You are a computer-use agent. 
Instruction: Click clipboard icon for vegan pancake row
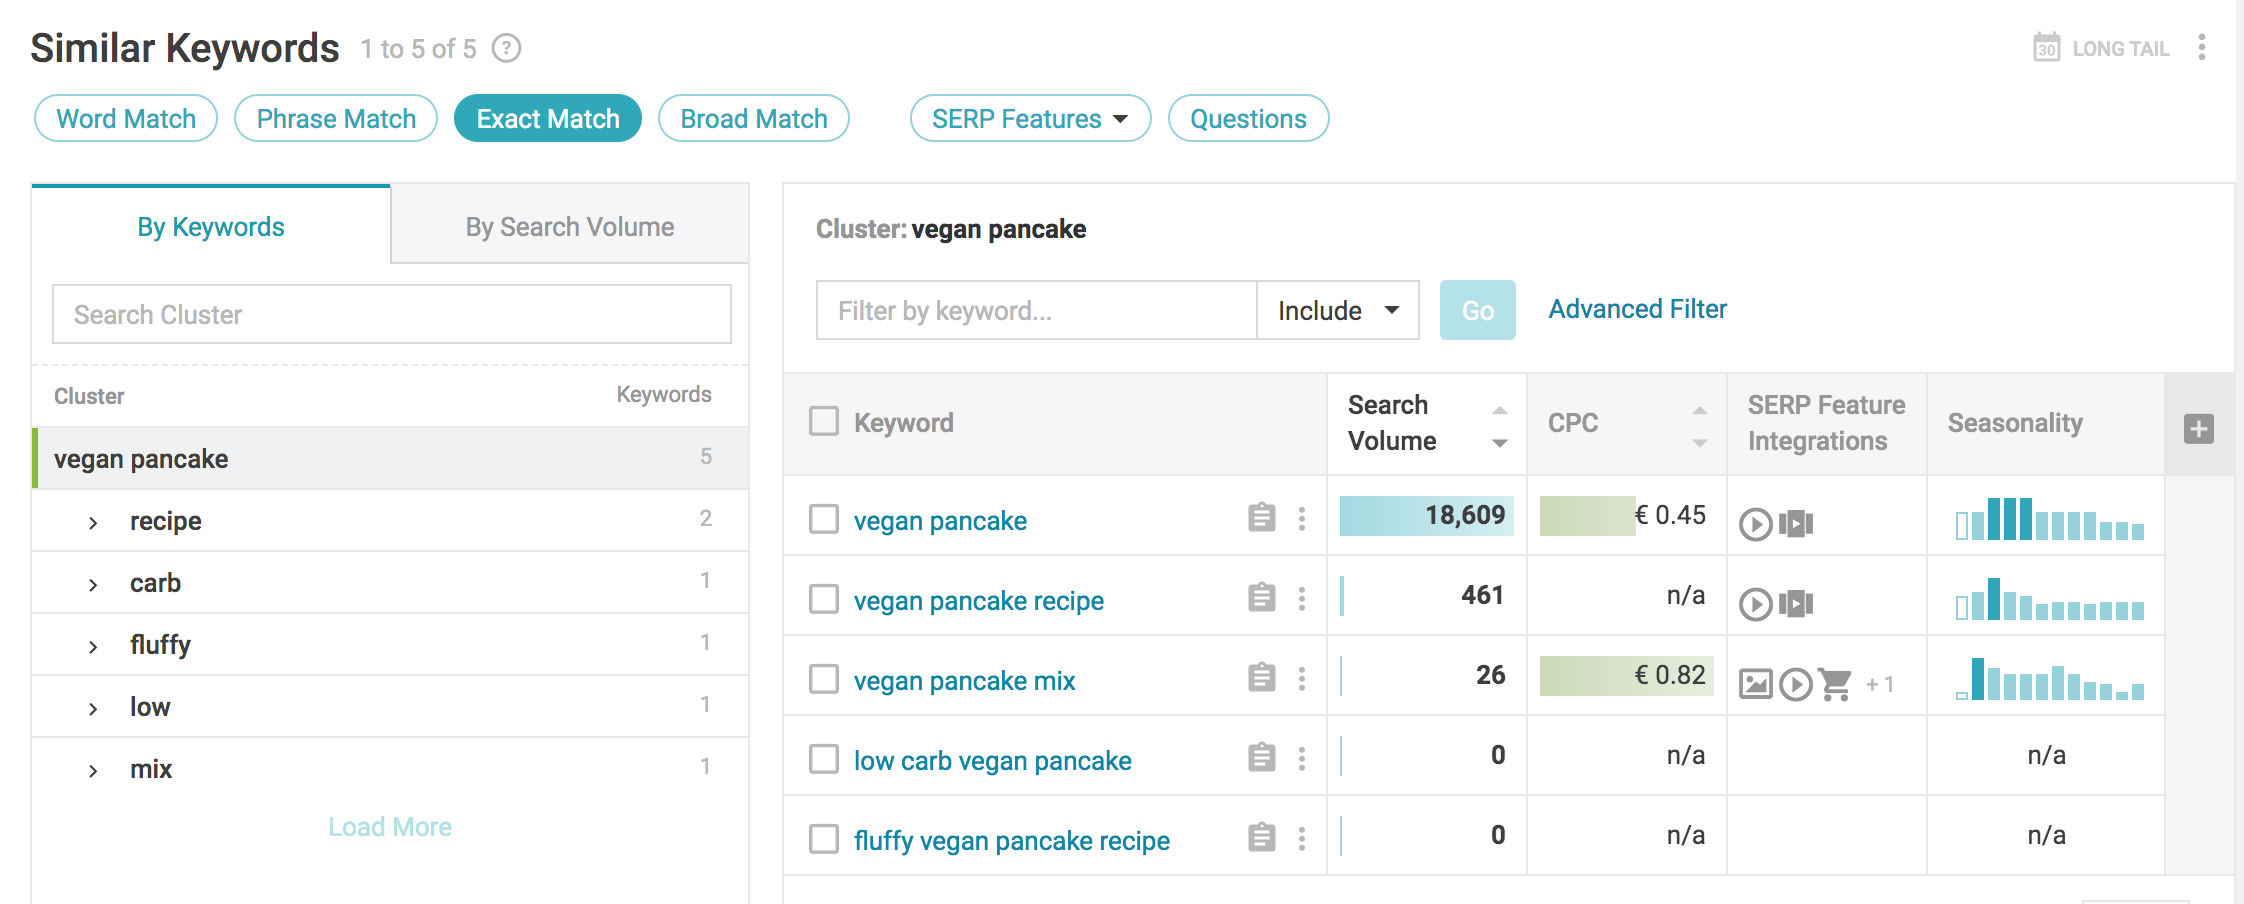tap(1261, 517)
